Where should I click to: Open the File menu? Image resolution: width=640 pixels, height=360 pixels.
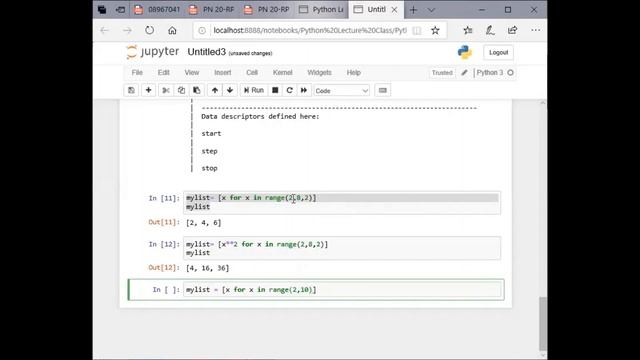[x=137, y=73]
